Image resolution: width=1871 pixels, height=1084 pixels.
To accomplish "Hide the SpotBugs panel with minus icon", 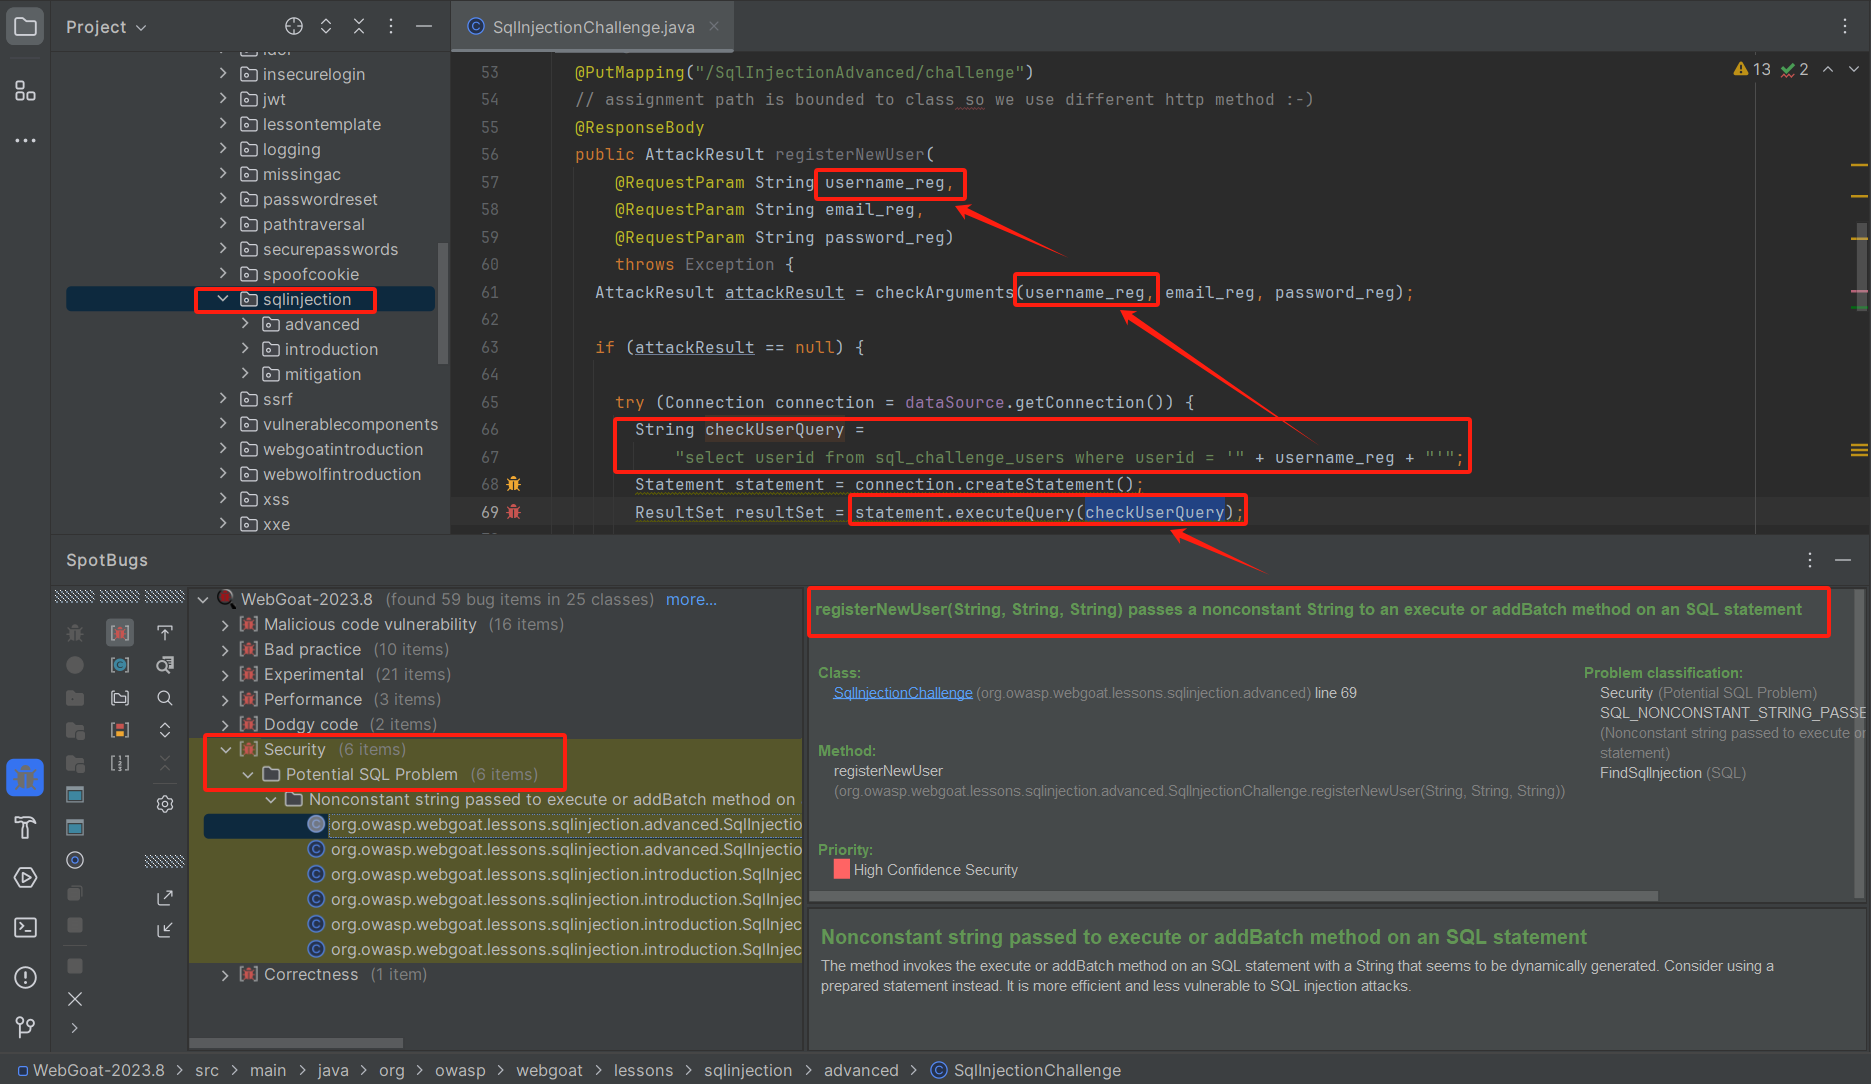I will [1843, 560].
